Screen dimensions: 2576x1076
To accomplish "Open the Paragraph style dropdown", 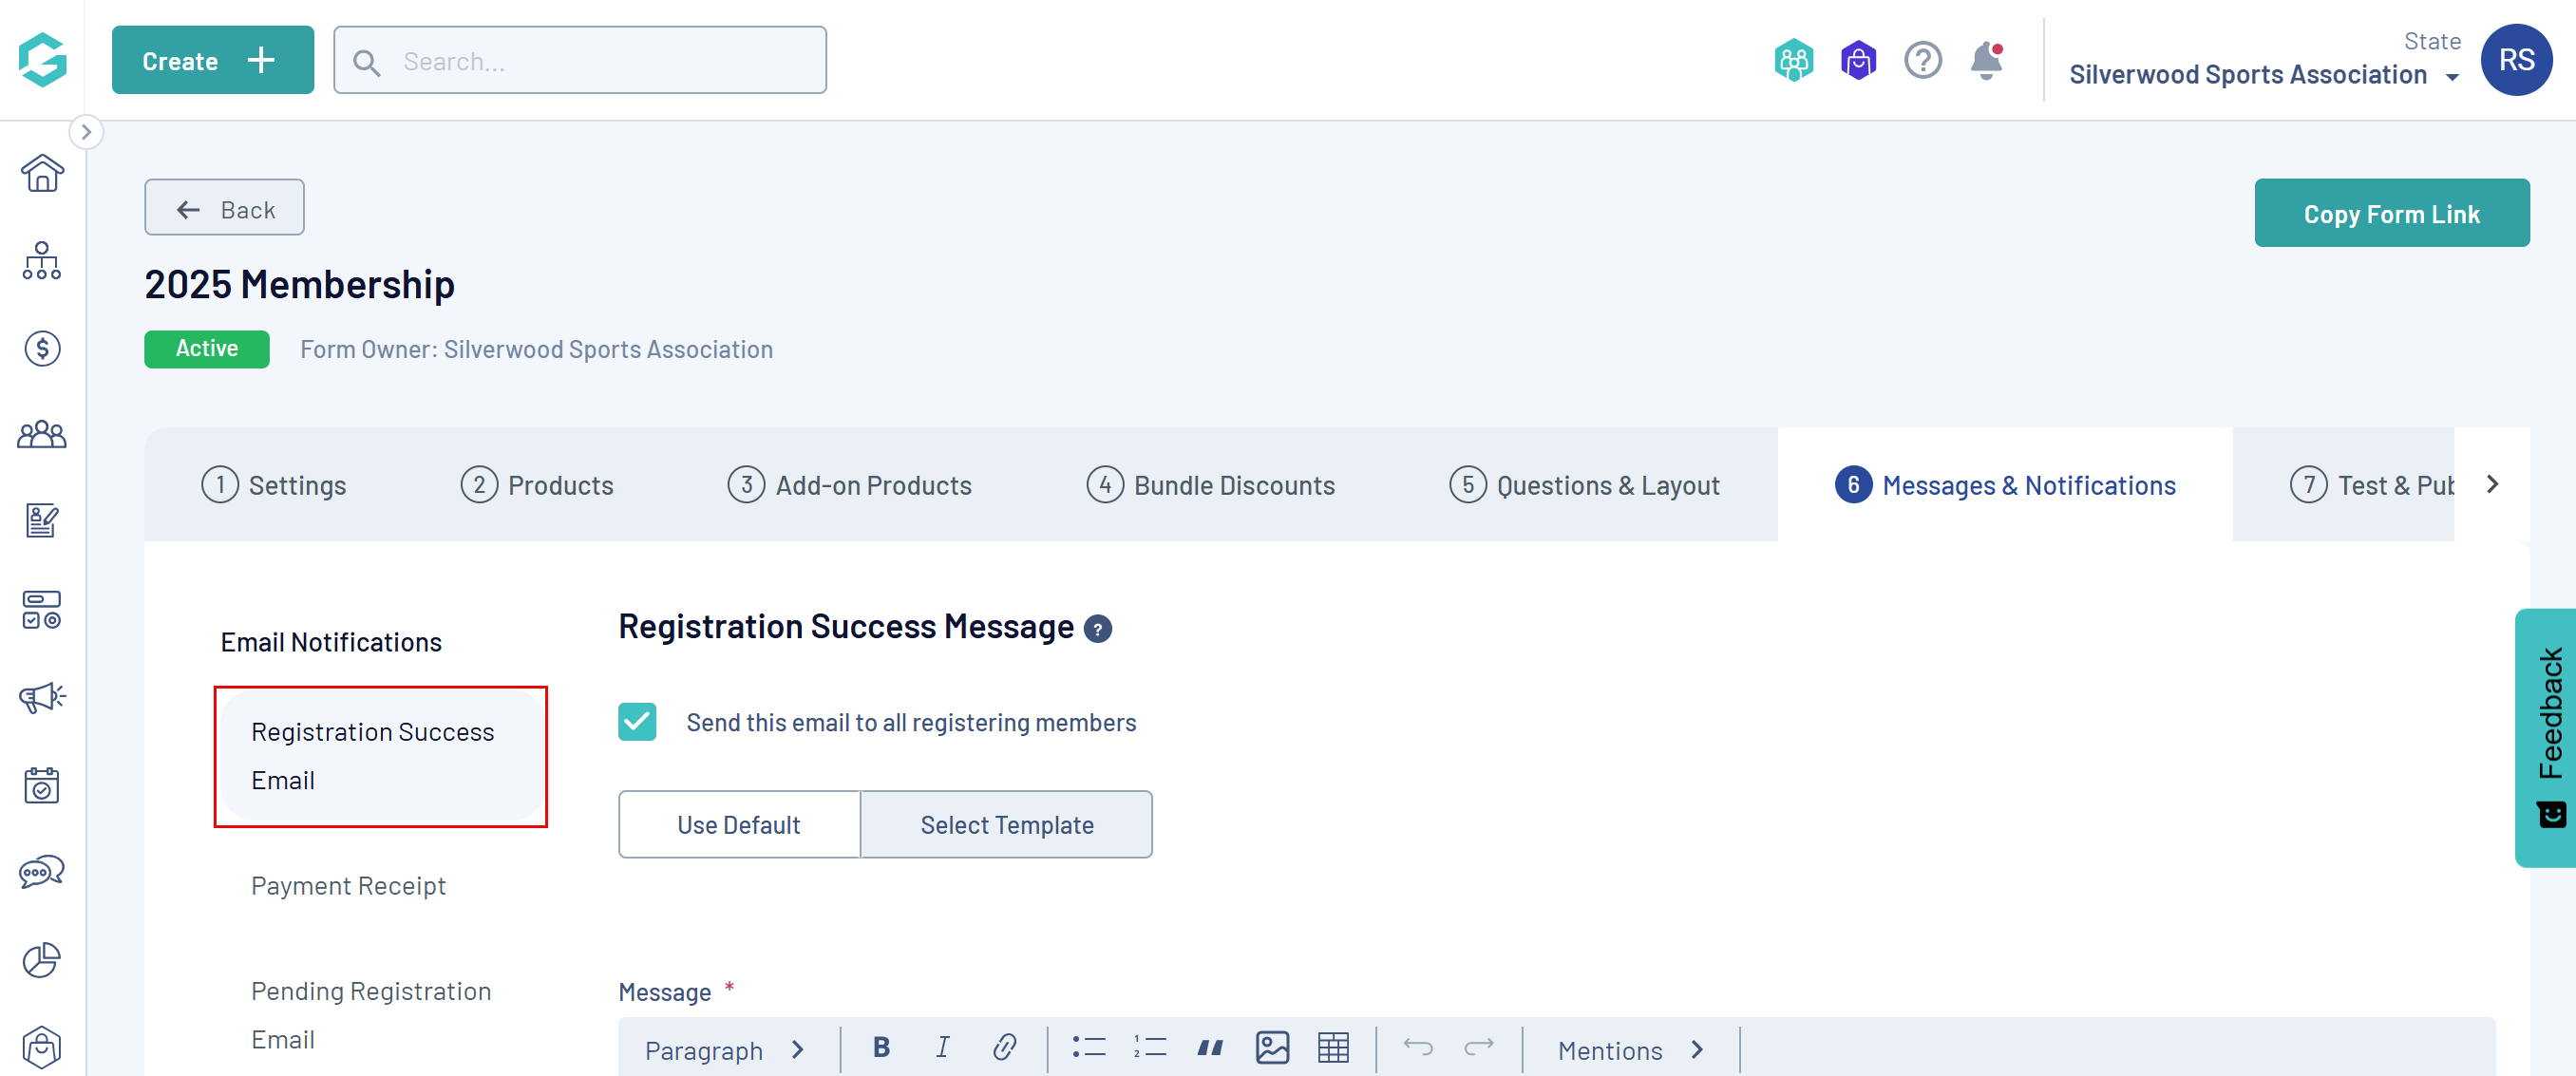I will (x=724, y=1050).
